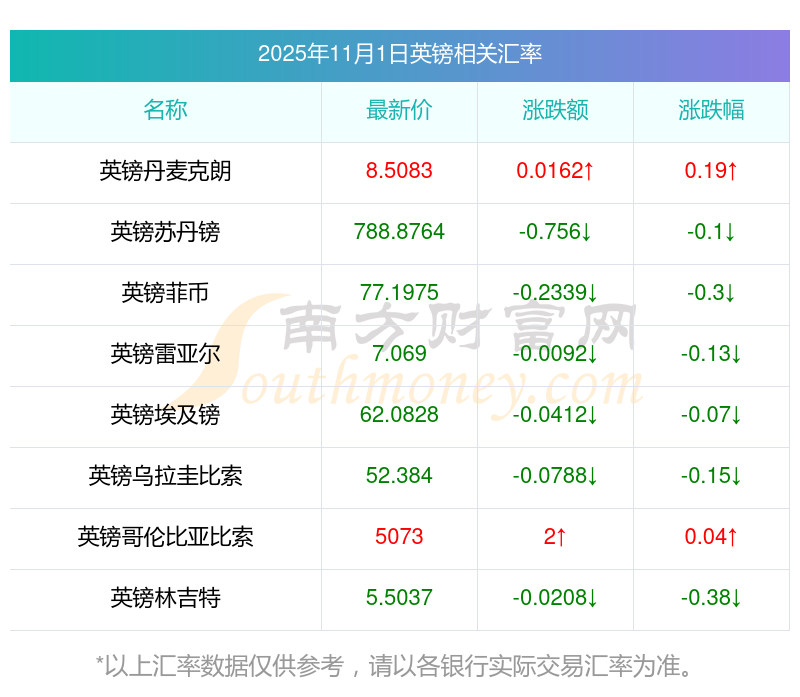This screenshot has height=697, width=800.
Task: Click the price 52.384
Action: [x=399, y=476]
